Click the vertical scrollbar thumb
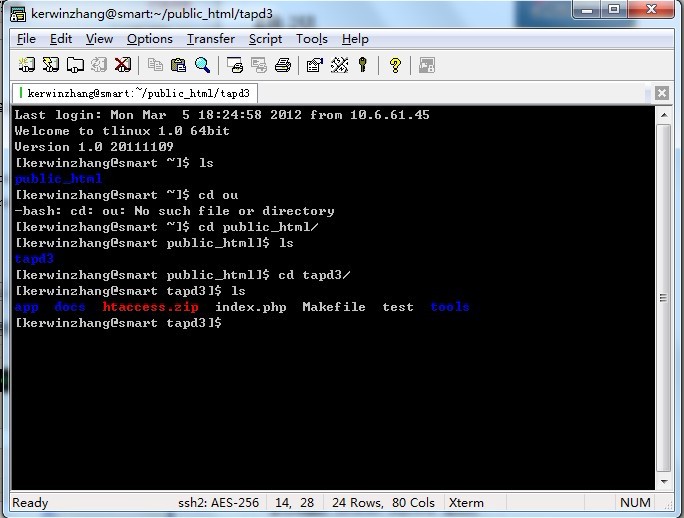Screen dimensions: 684x518 pyautogui.click(x=664, y=298)
